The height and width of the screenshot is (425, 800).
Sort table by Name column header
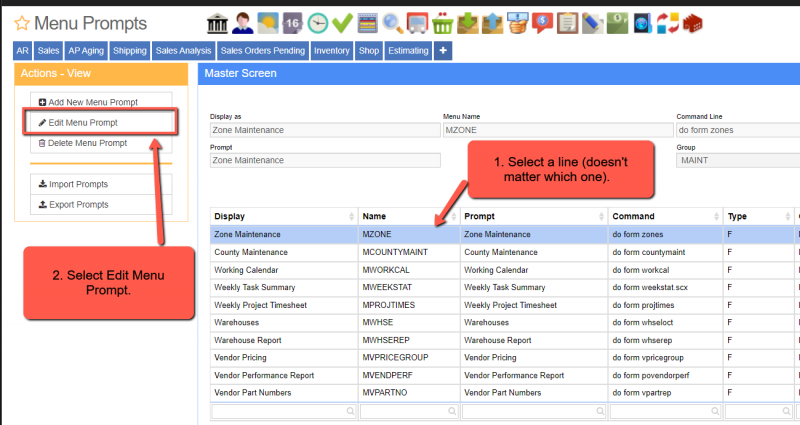(407, 216)
